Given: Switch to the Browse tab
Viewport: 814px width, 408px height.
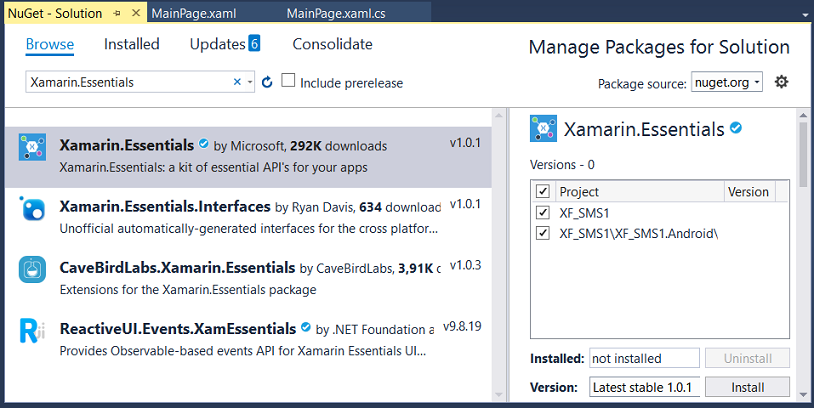Looking at the screenshot, I should click(50, 44).
